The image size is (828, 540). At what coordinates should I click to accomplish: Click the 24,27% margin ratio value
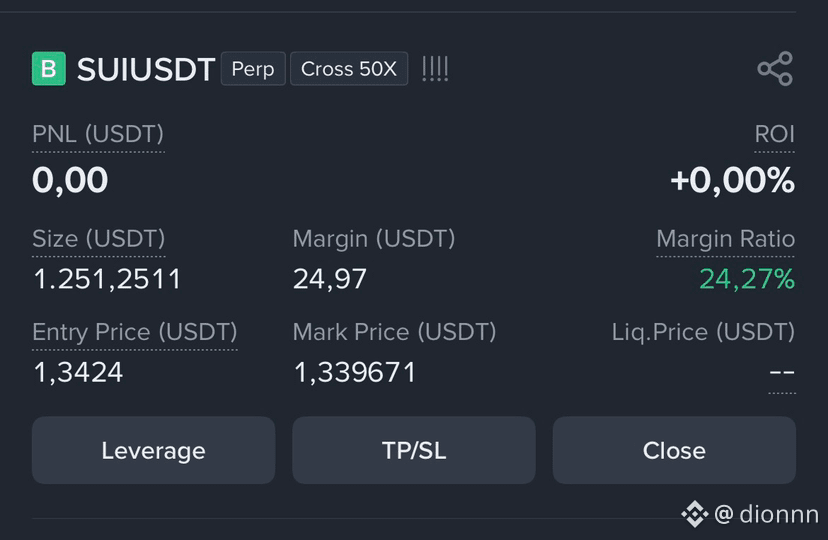tap(747, 279)
